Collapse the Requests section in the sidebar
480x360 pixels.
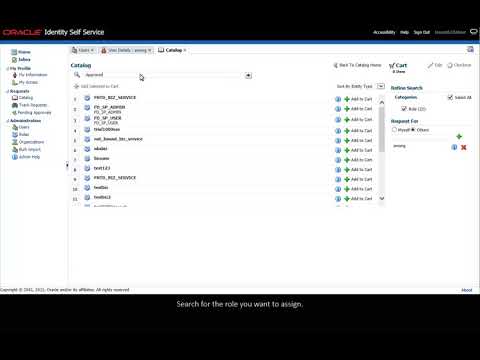[x=8, y=91]
